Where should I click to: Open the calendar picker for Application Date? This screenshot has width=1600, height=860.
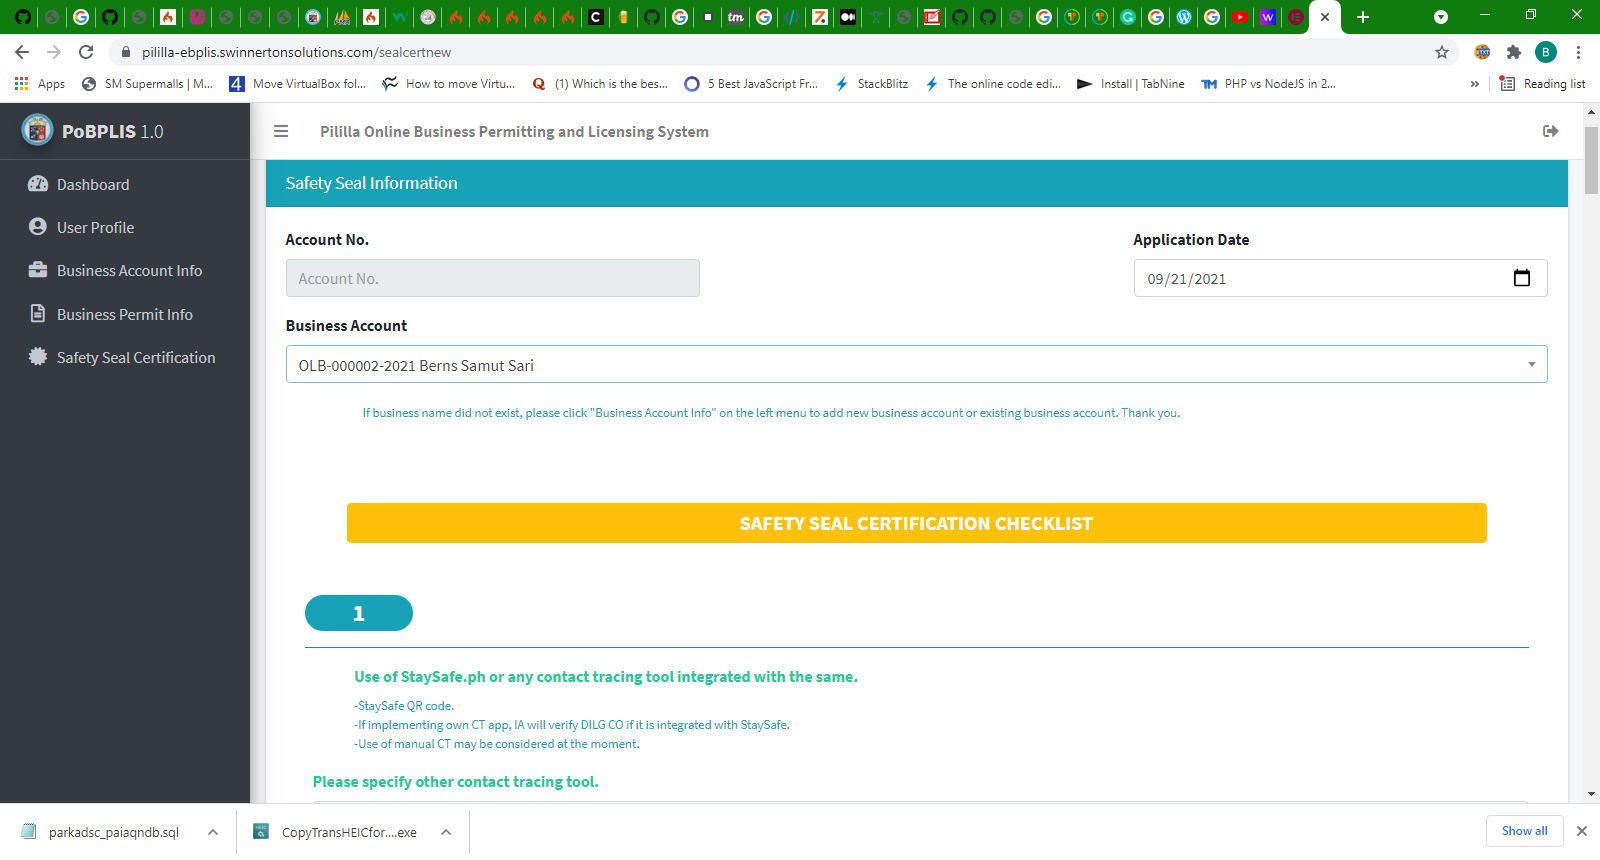(x=1521, y=278)
